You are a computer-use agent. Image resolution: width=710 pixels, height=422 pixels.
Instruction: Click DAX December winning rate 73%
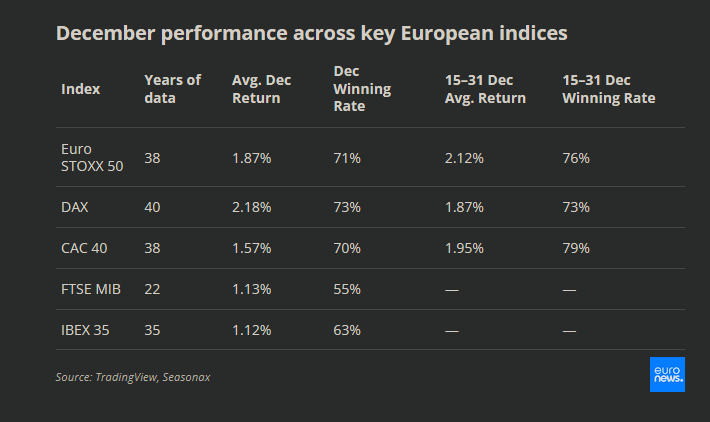tap(346, 207)
